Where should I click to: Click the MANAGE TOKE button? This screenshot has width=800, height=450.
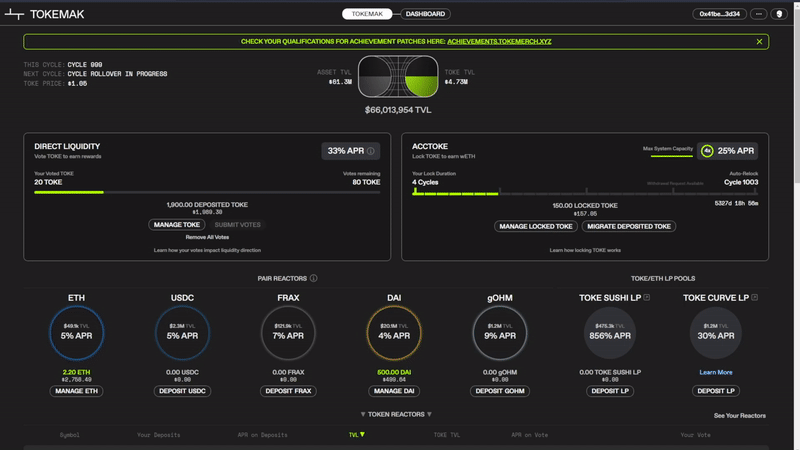point(177,224)
